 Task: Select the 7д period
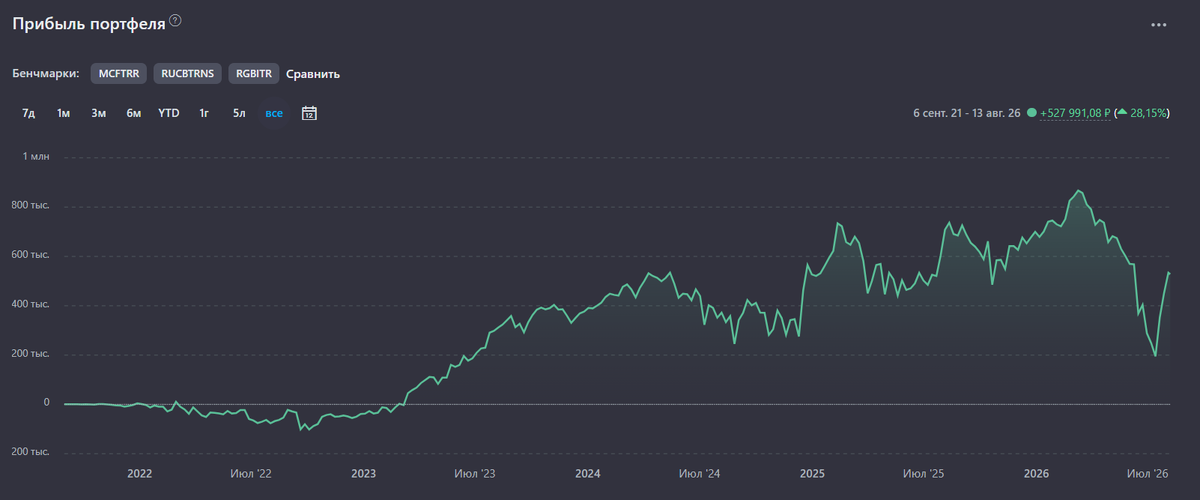(29, 113)
